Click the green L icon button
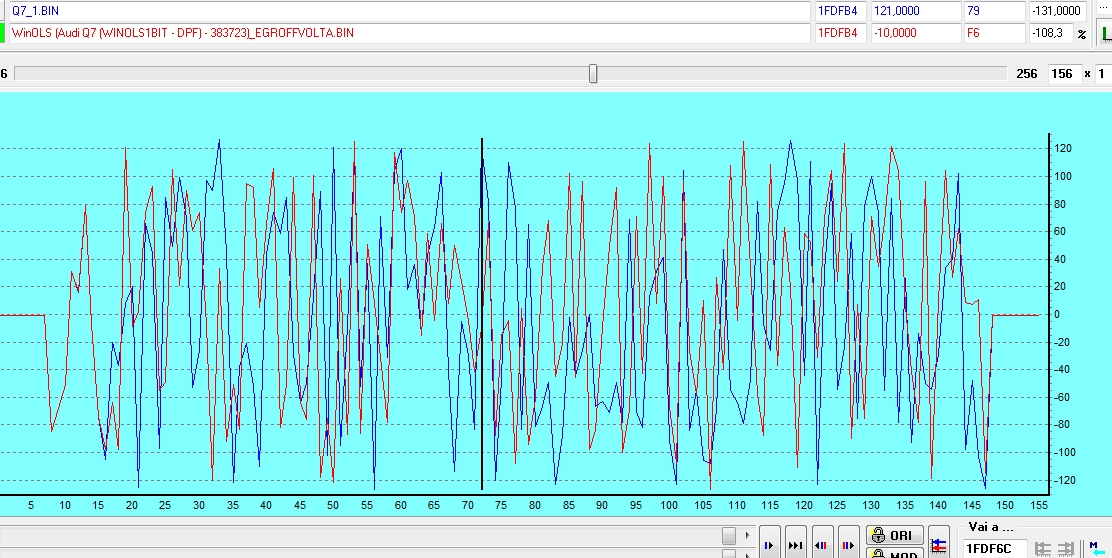Image resolution: width=1112 pixels, height=558 pixels. click(x=1104, y=33)
